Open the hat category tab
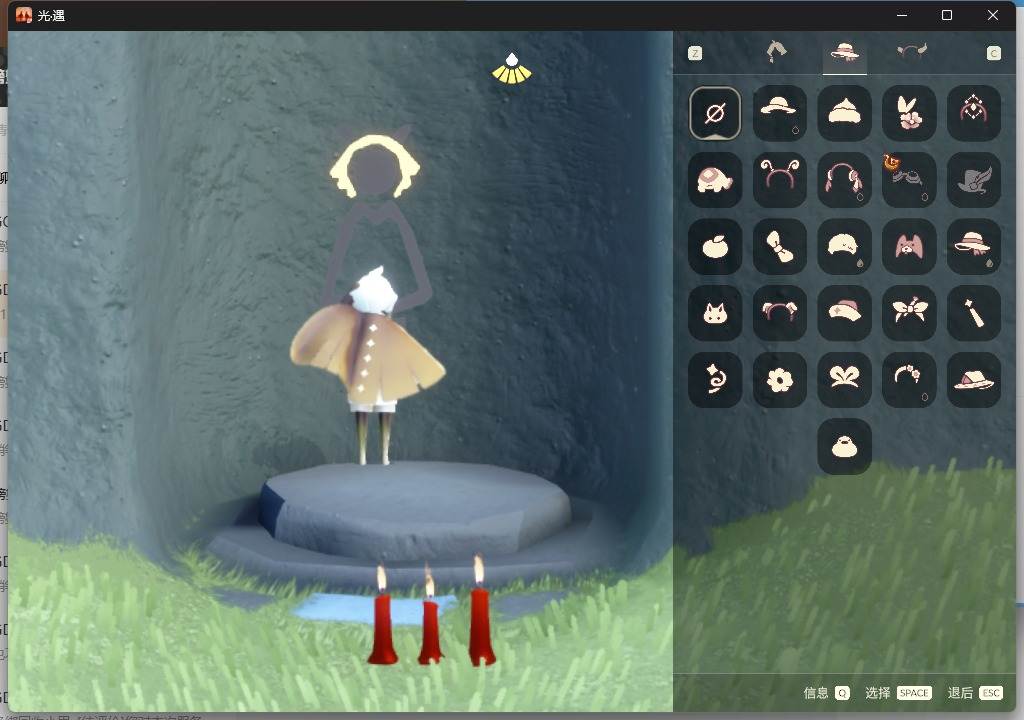1024x720 pixels. pyautogui.click(x=844, y=52)
